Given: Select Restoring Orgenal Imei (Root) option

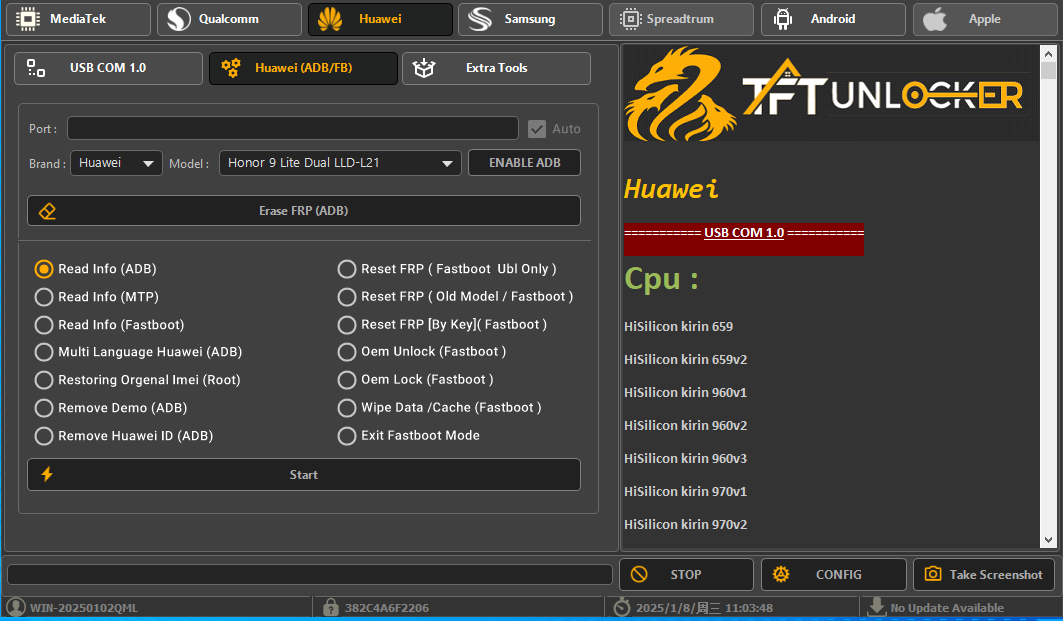Looking at the screenshot, I should (x=138, y=380).
